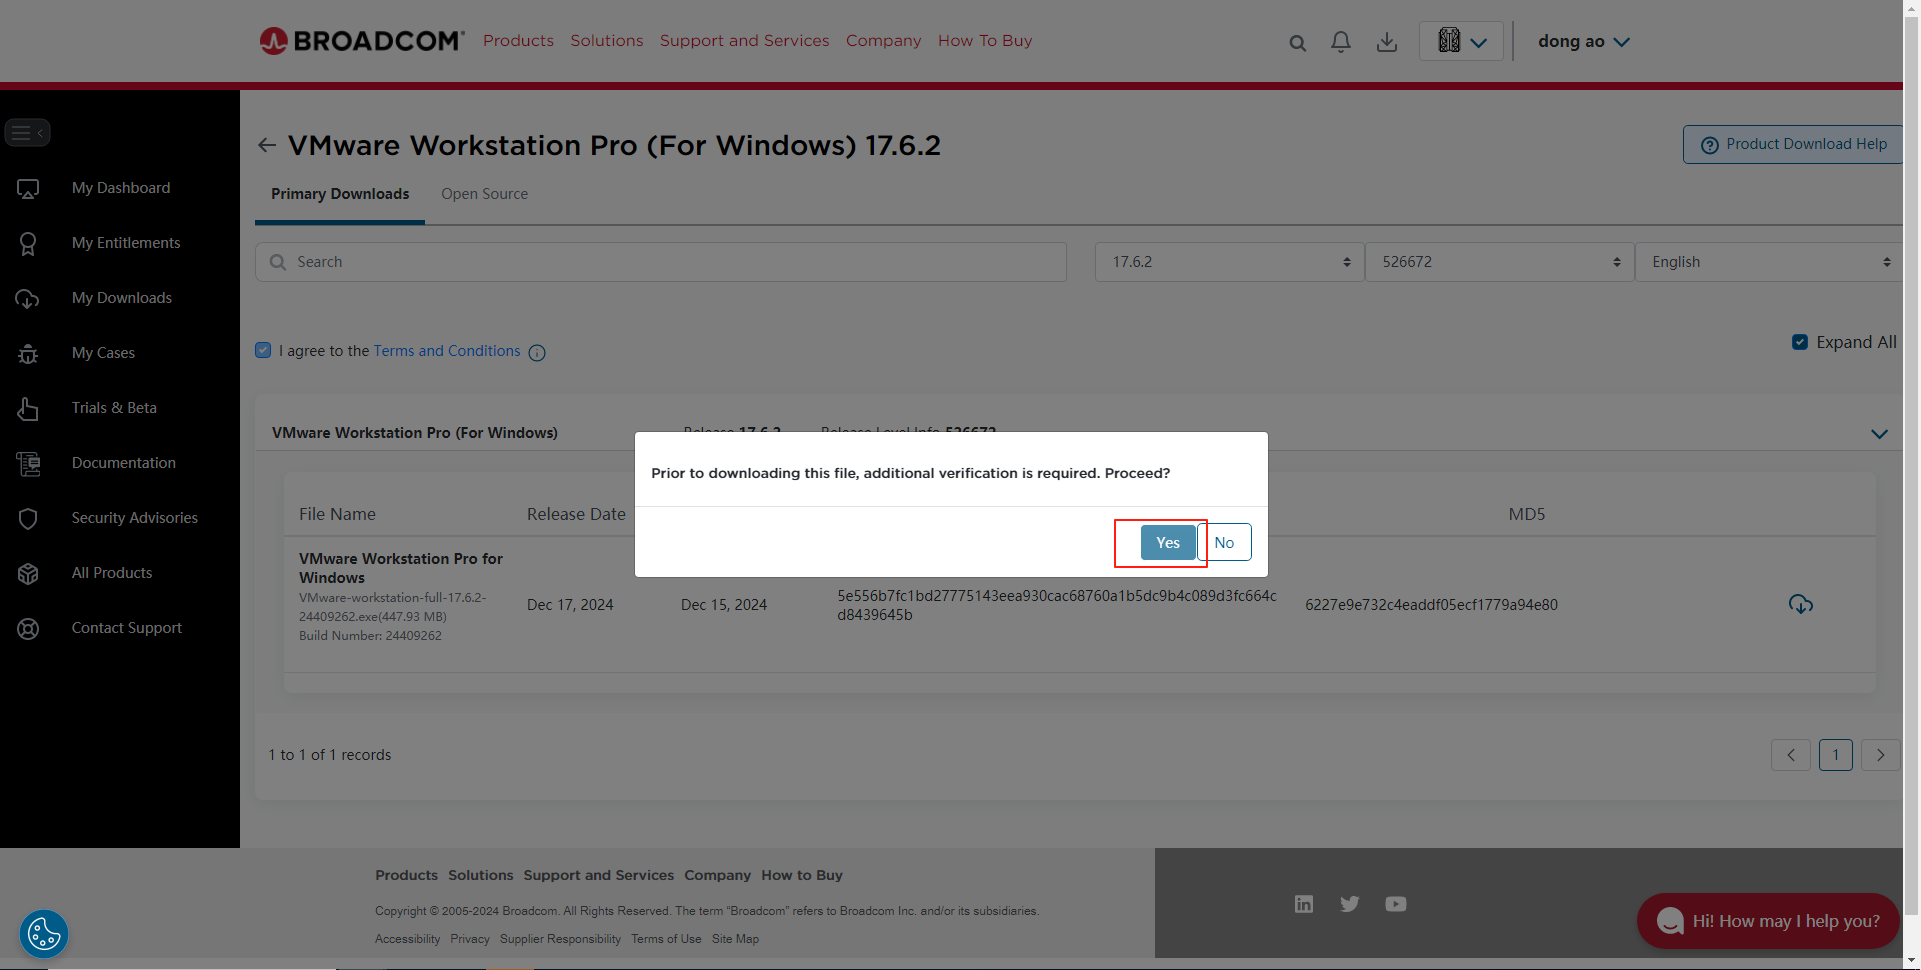Open My Downloads in sidebar
Screen dimensions: 1921x970
coord(122,298)
